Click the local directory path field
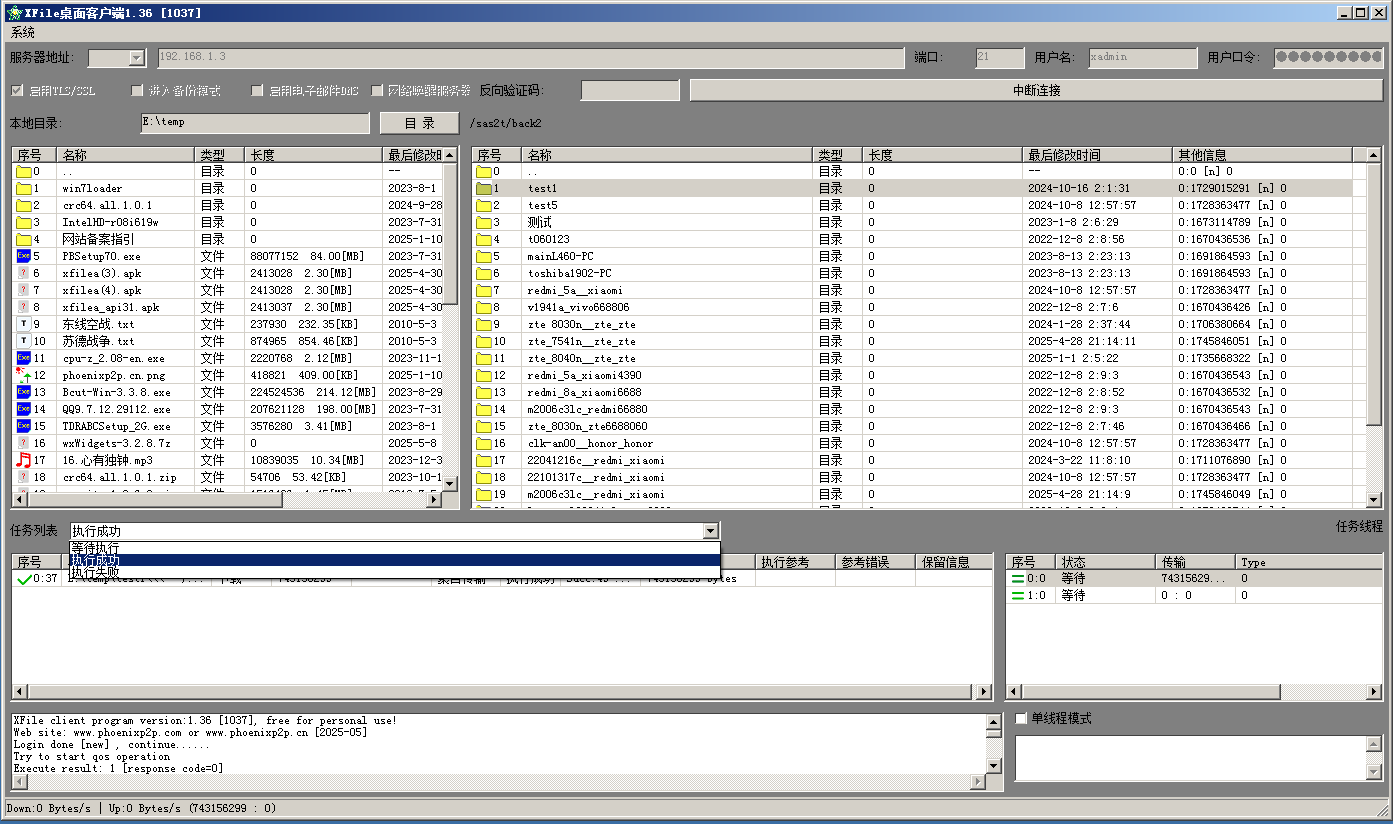The image size is (1393, 824). point(255,122)
